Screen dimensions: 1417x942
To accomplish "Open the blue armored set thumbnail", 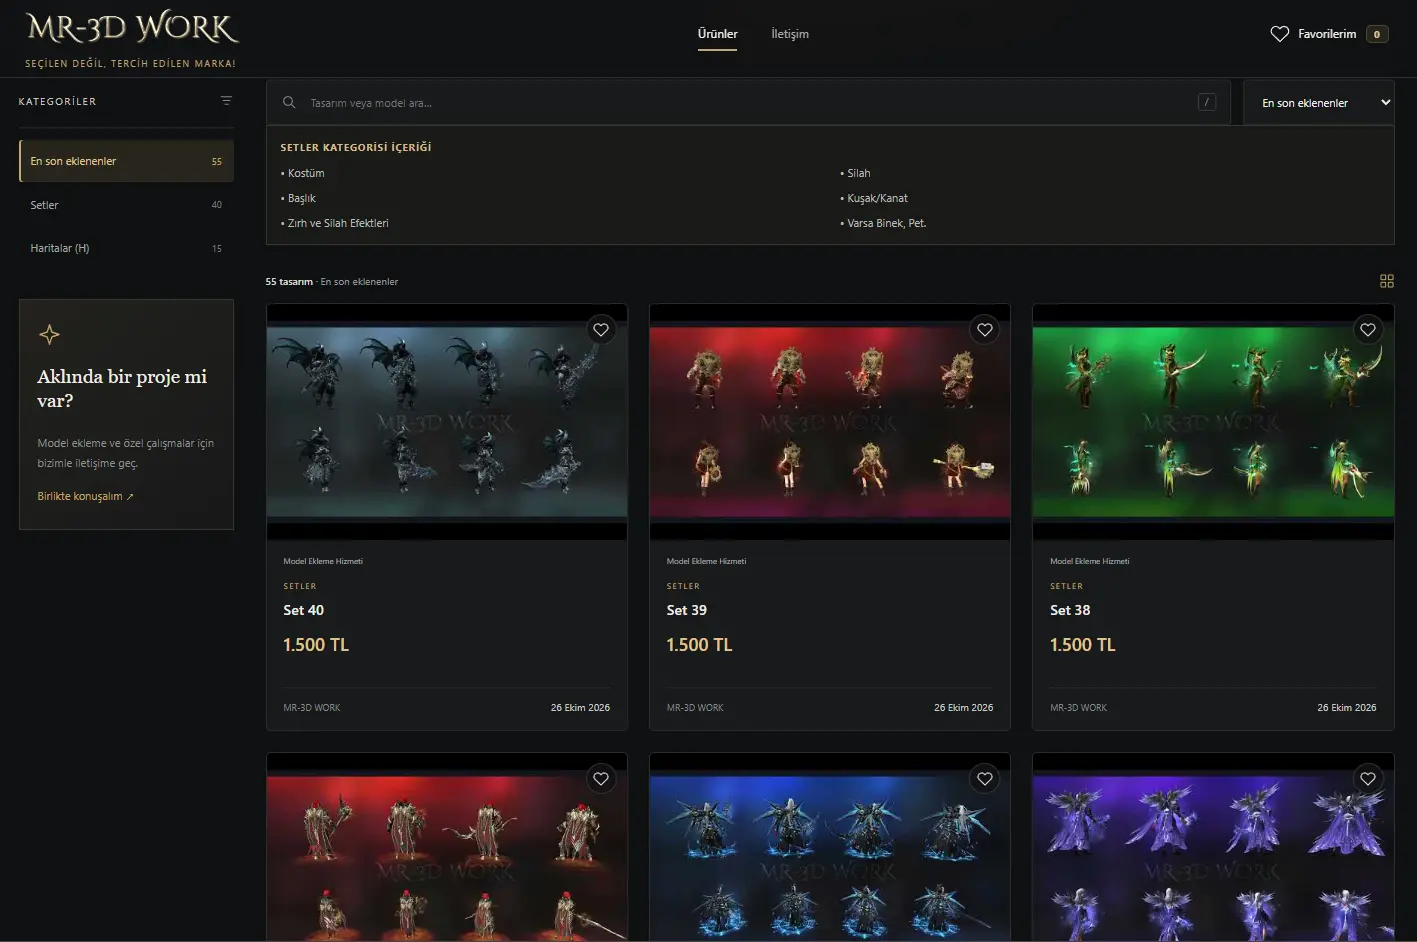I will pos(830,847).
